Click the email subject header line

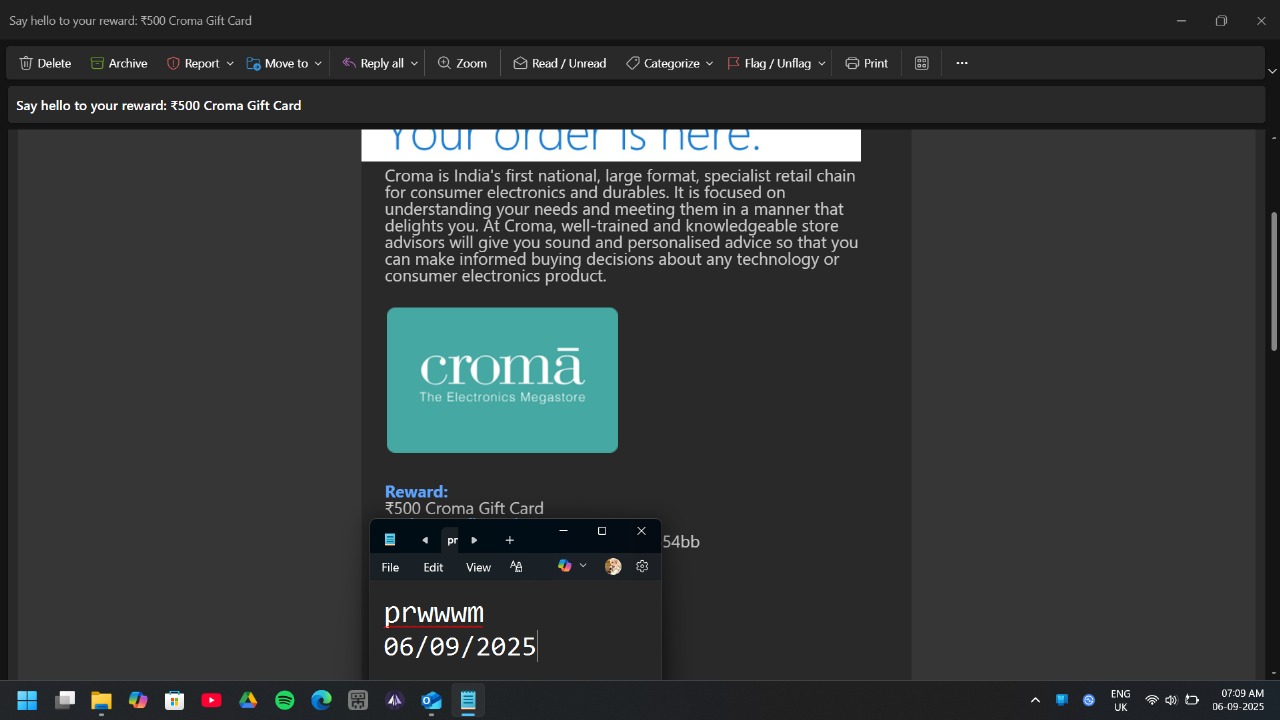pyautogui.click(x=159, y=105)
